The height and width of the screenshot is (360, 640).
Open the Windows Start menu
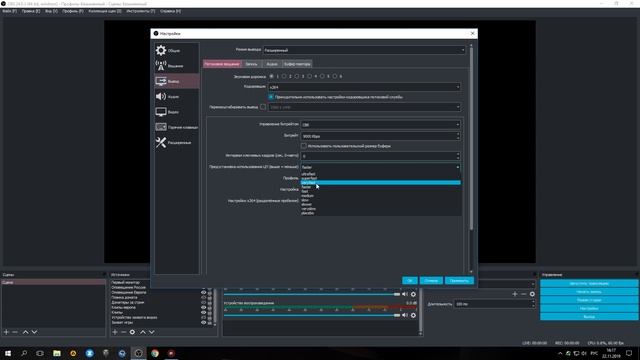click(x=8, y=353)
